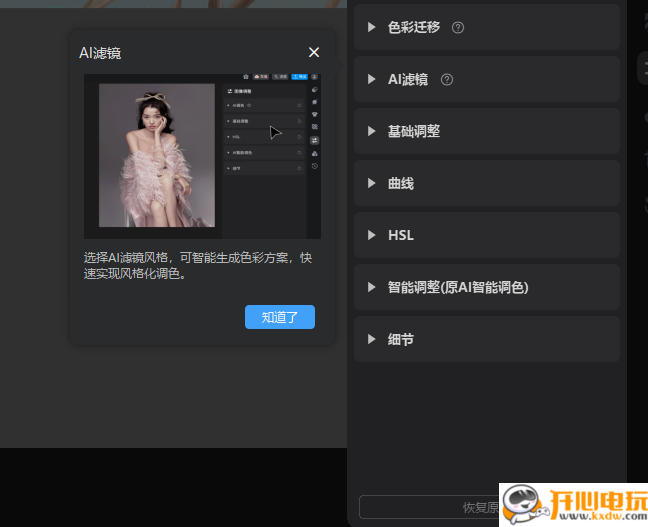This screenshot has height=527, width=648.
Task: Expand 智能调整(原AI智能调色) section arrow
Action: [x=372, y=287]
